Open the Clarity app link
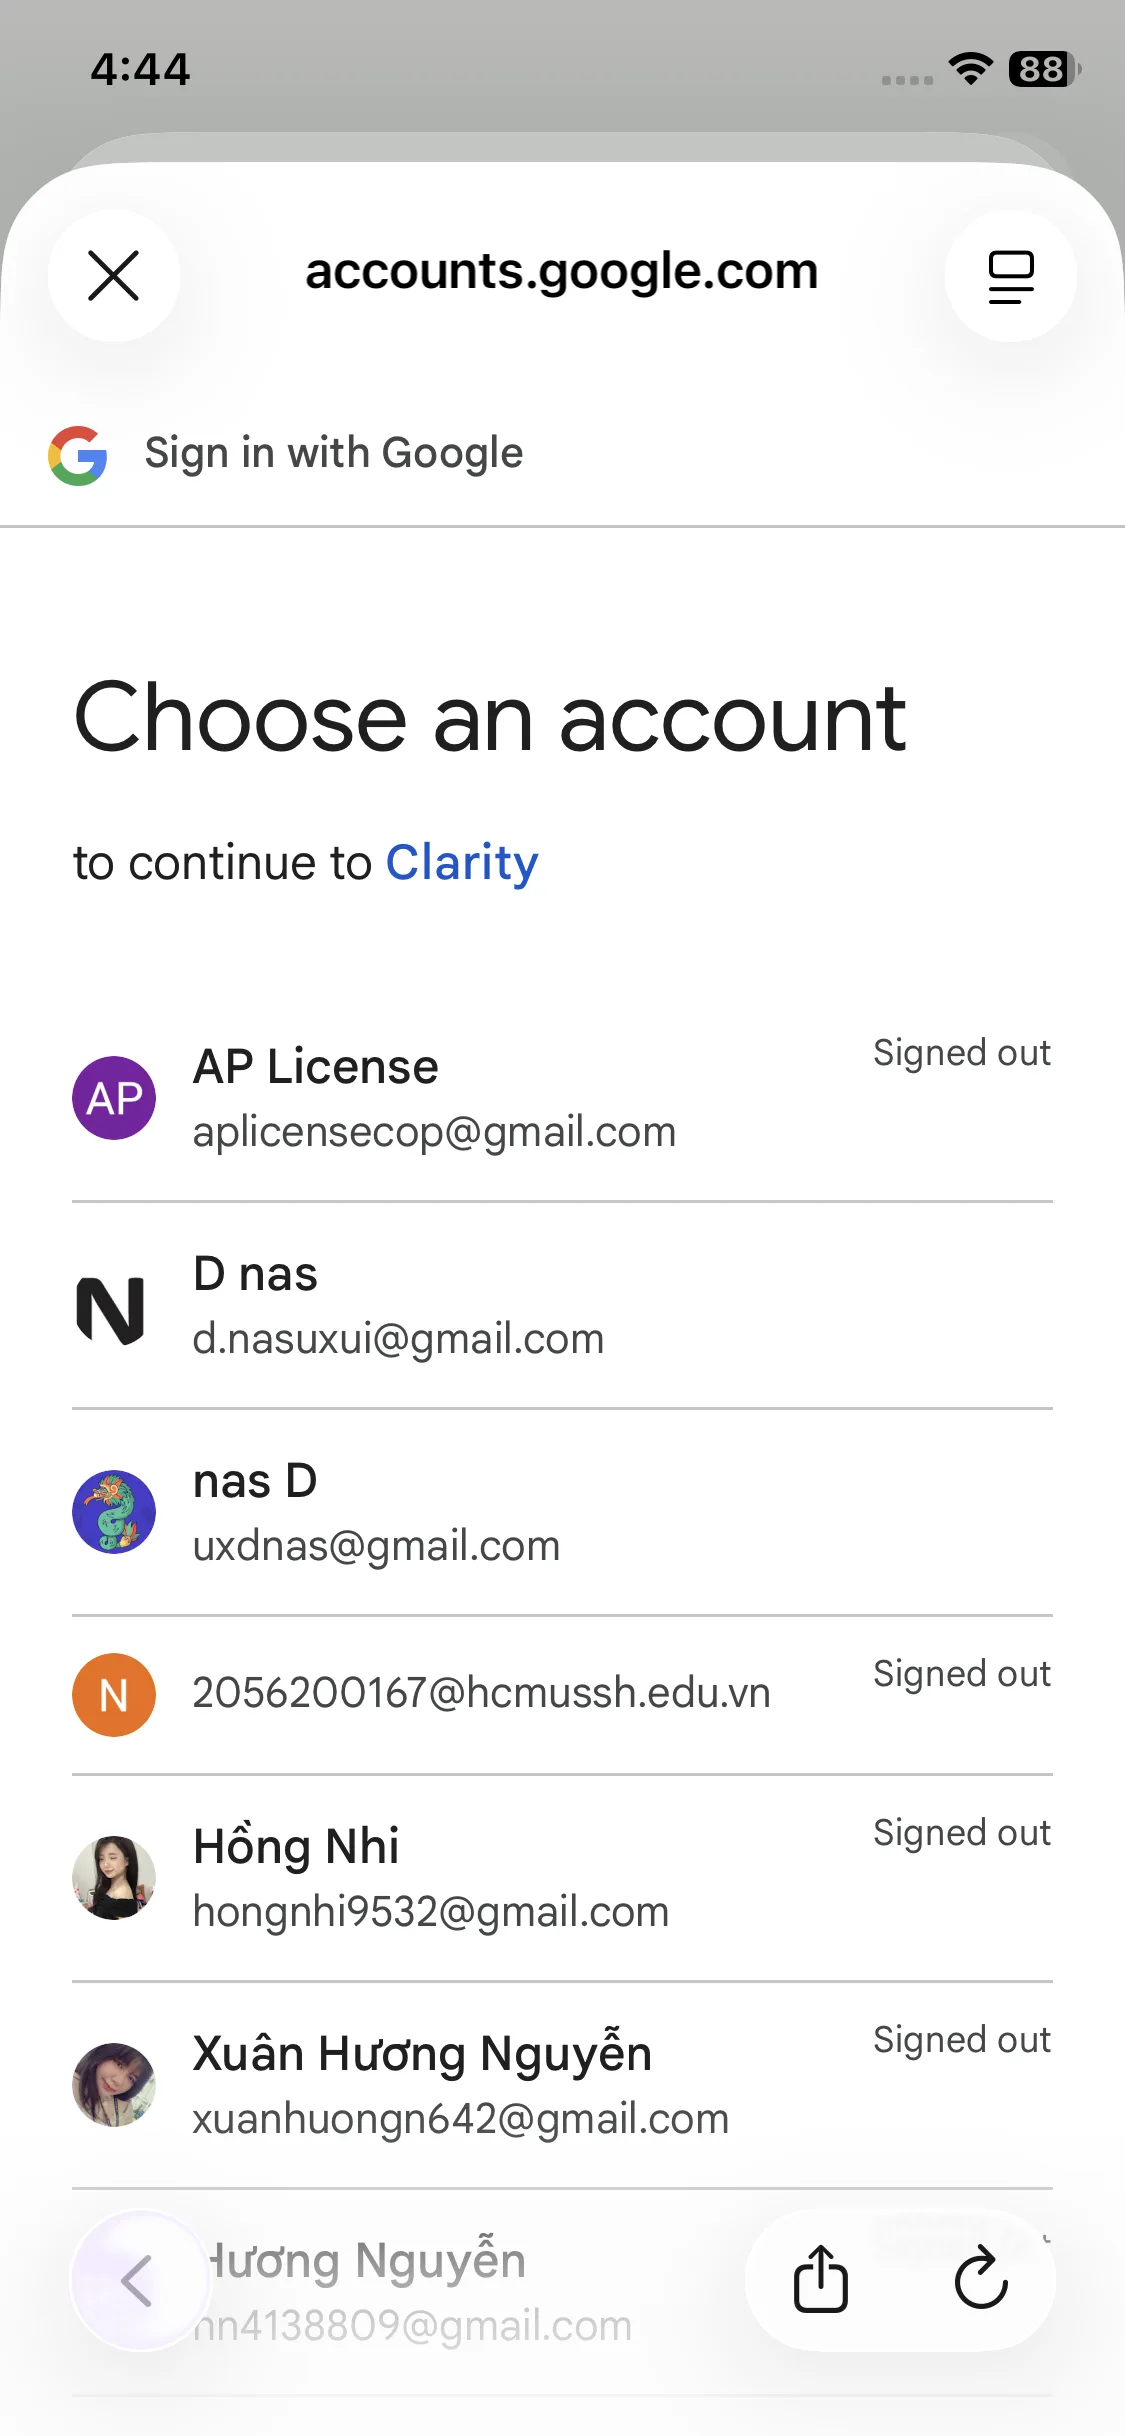The image size is (1125, 2436). click(462, 863)
